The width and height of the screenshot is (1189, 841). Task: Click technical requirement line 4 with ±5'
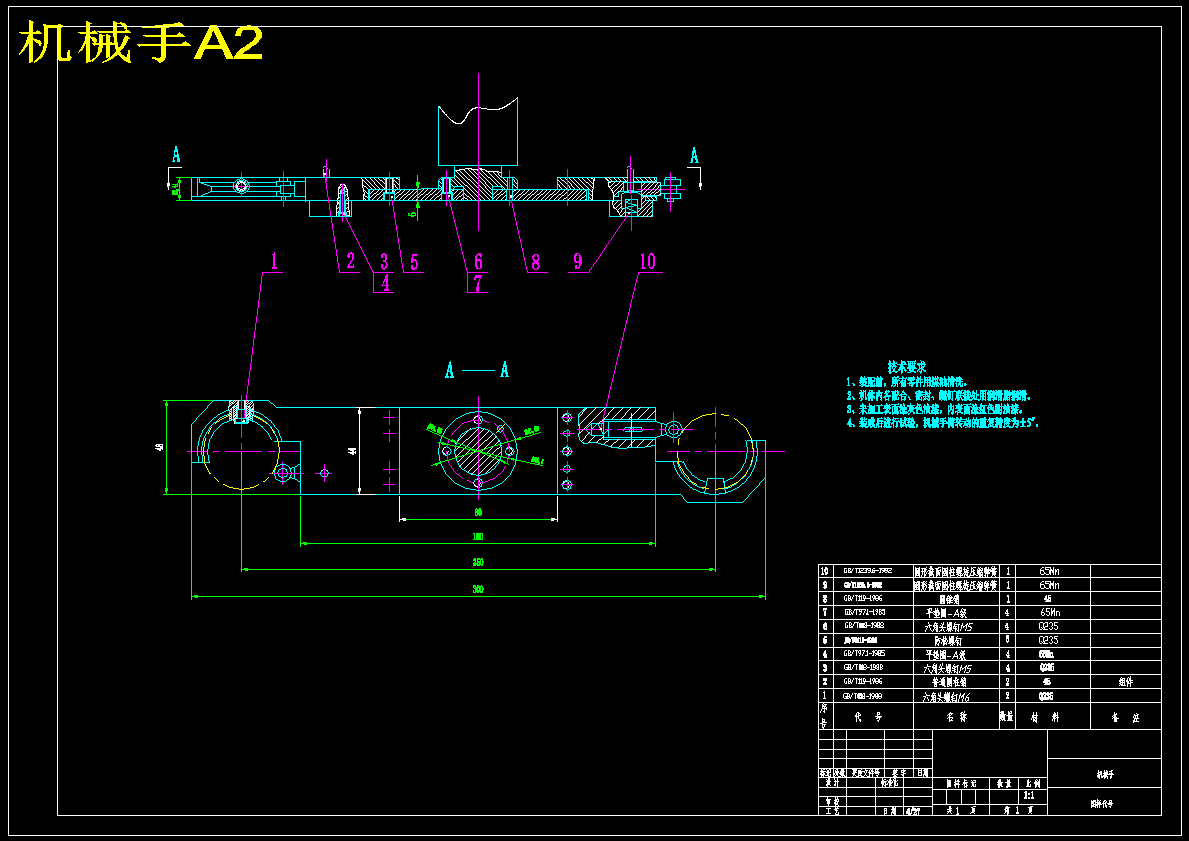coord(943,423)
